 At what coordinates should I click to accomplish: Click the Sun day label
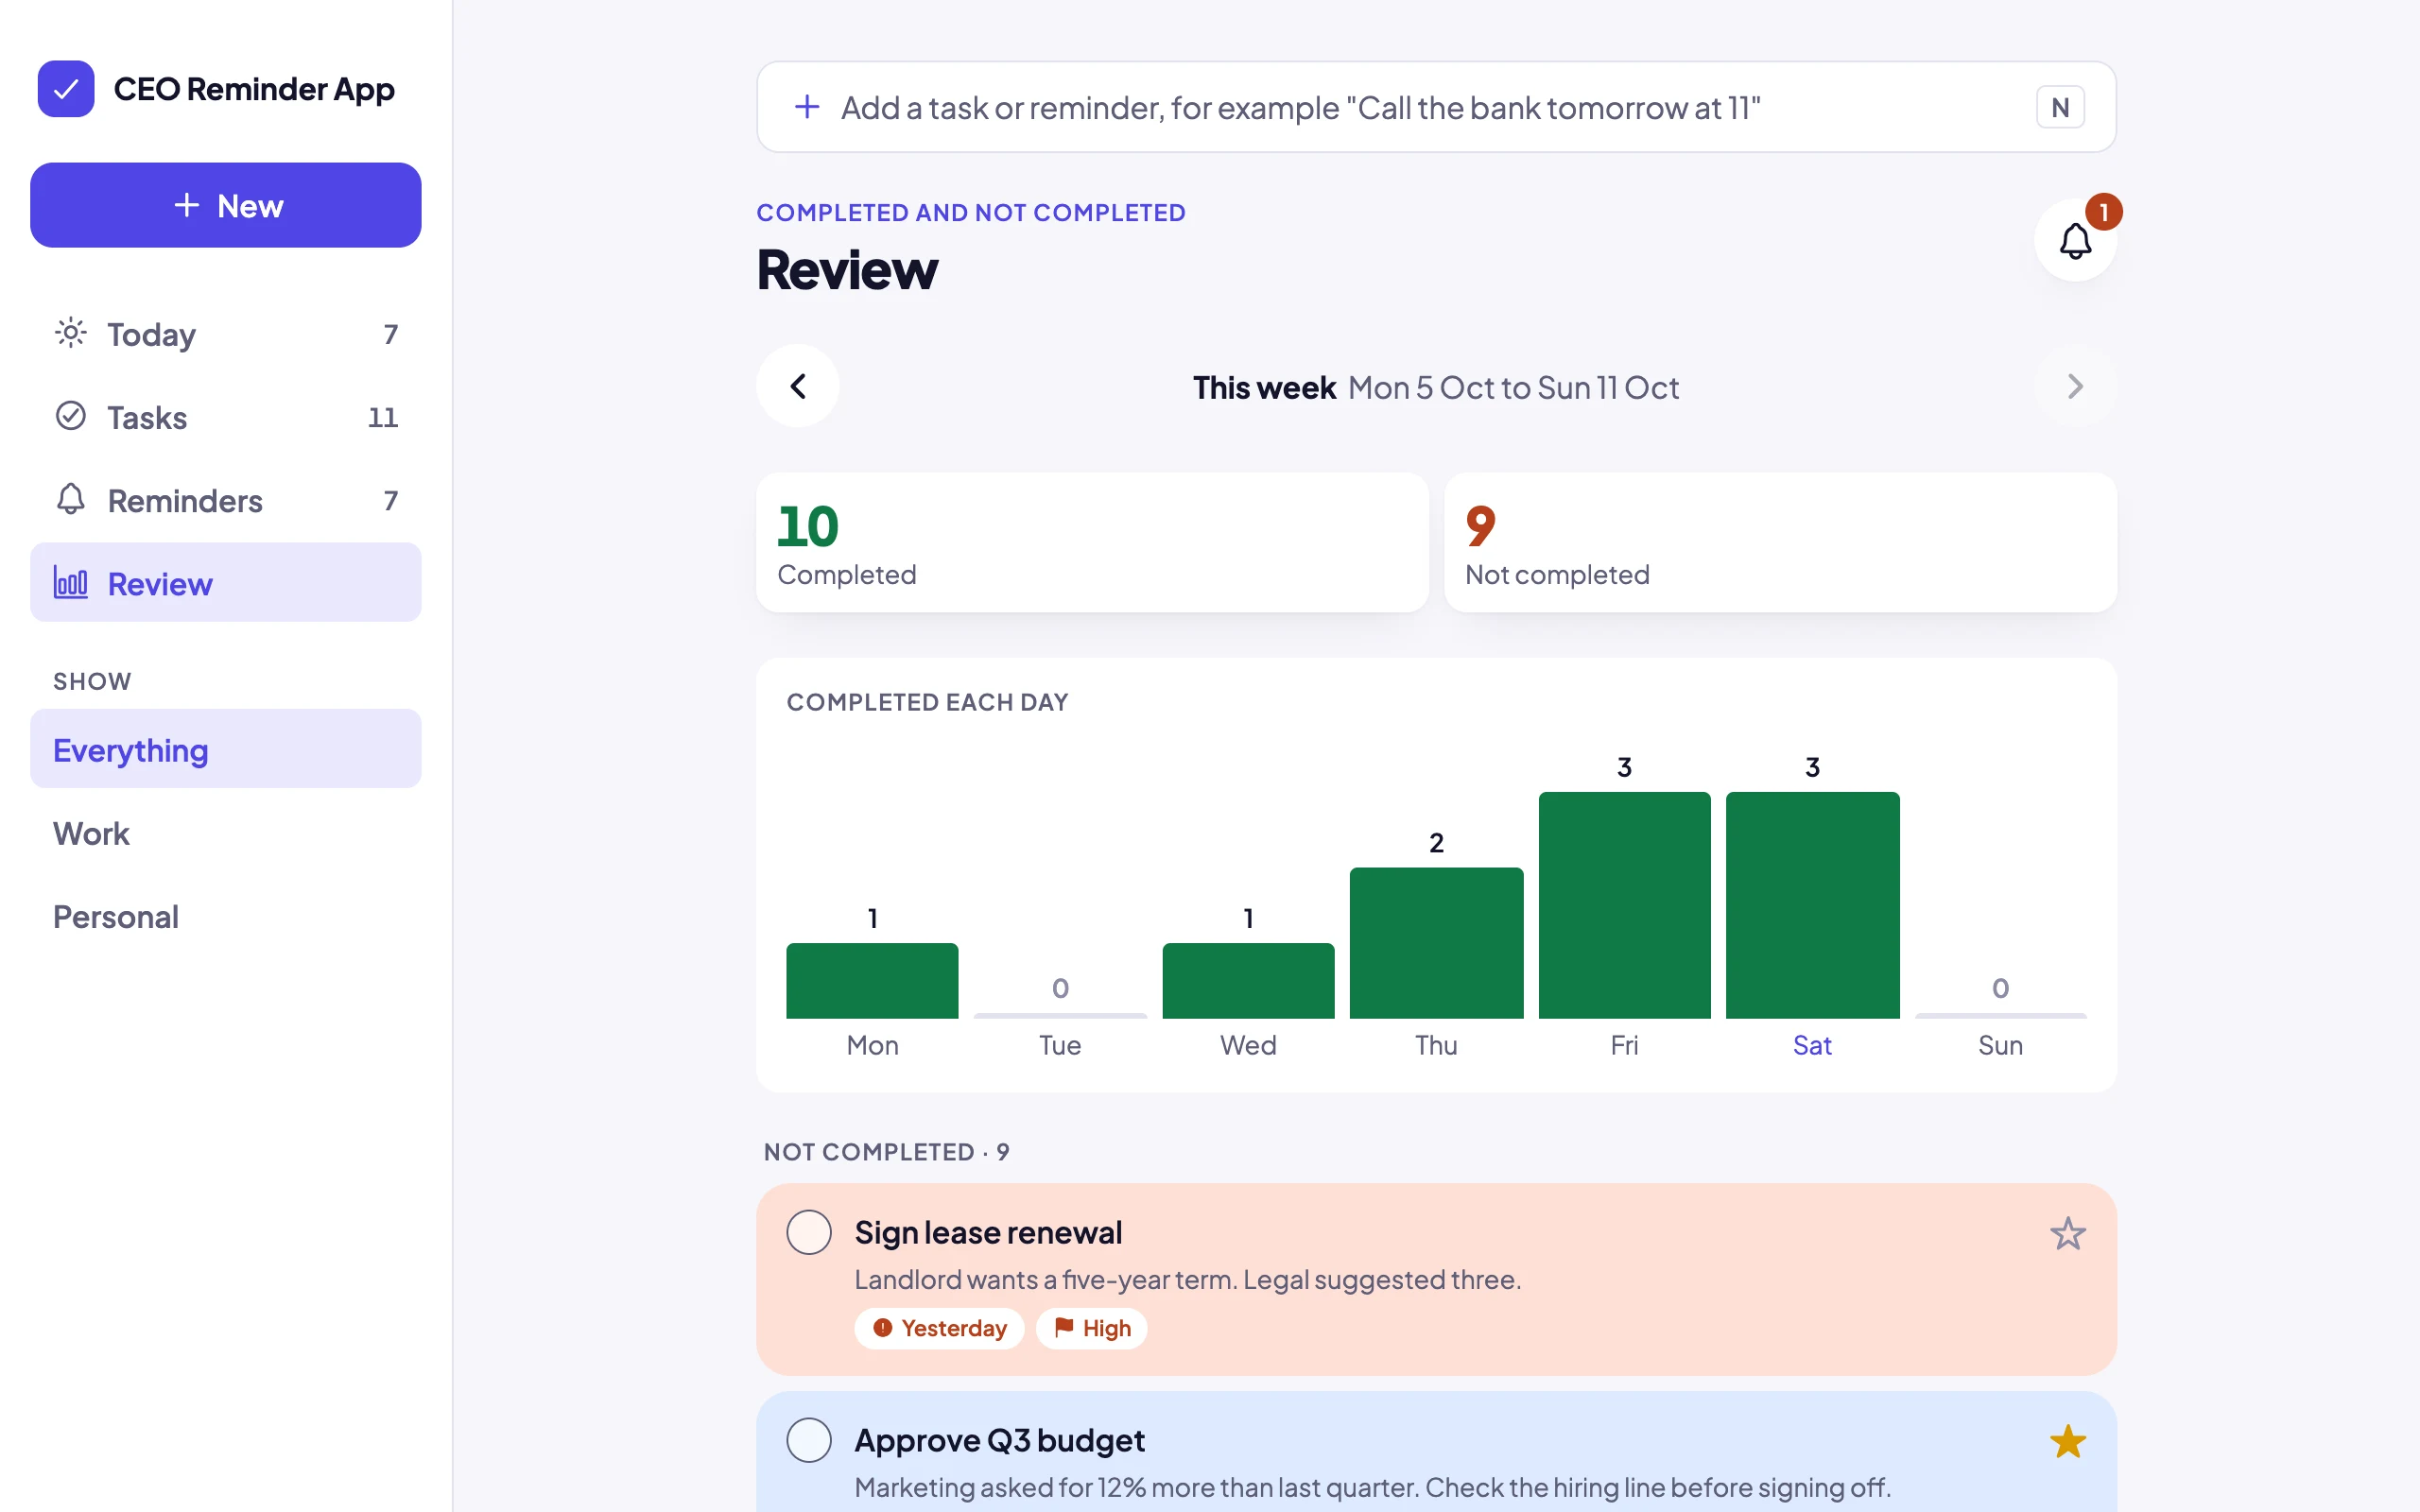pos(2000,1045)
